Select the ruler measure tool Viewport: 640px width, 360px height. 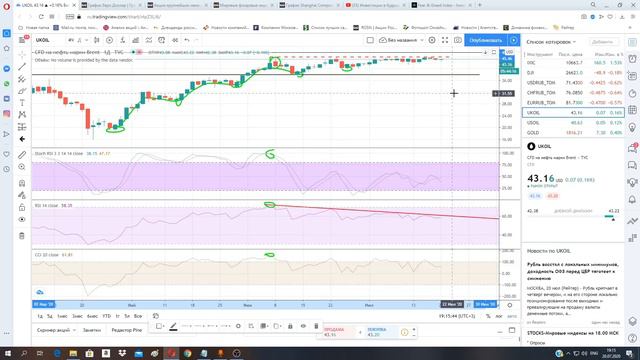point(22,155)
